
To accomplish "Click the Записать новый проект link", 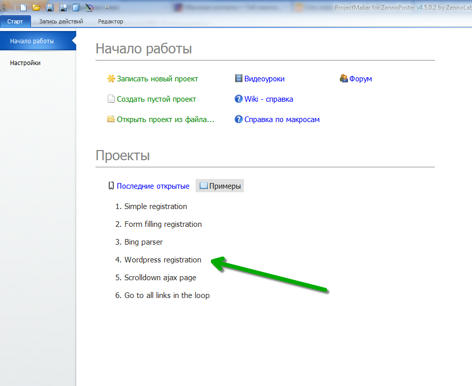I will click(x=157, y=79).
